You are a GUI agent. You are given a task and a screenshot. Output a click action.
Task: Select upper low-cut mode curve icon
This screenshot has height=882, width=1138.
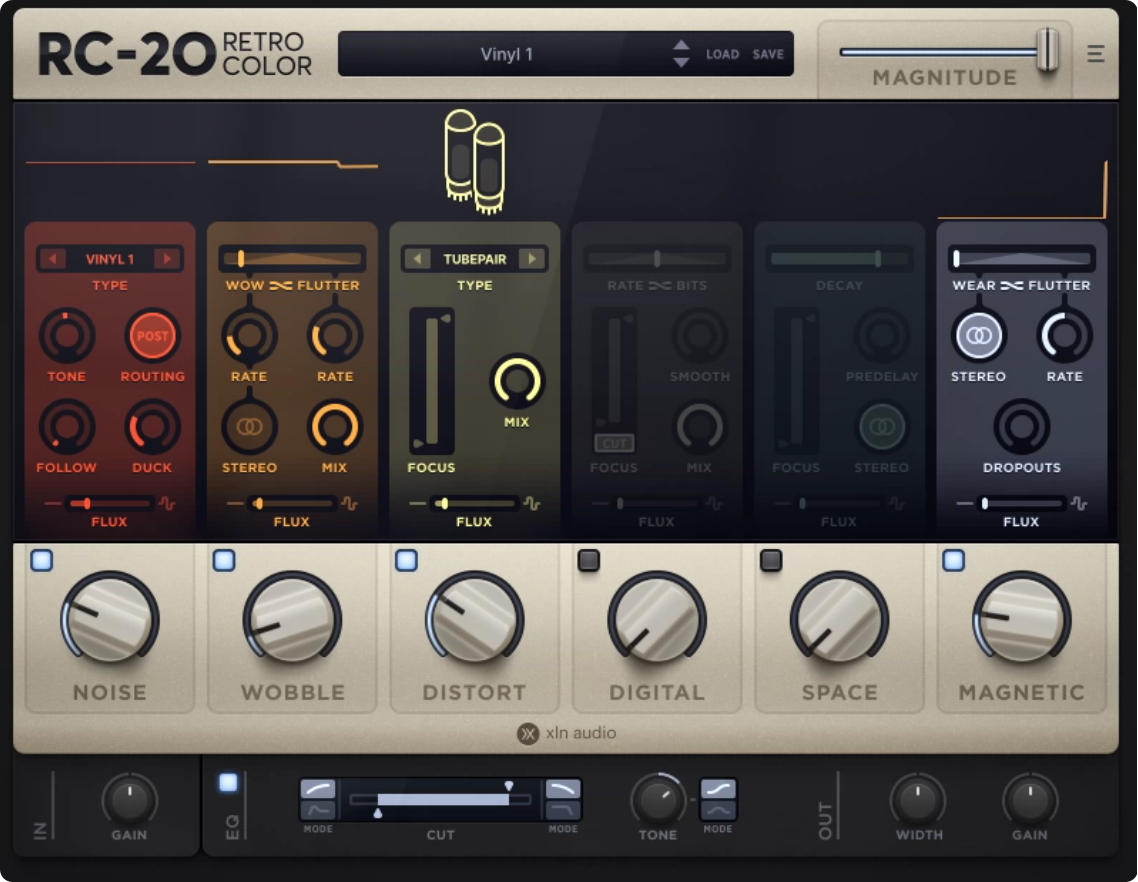pyautogui.click(x=318, y=789)
